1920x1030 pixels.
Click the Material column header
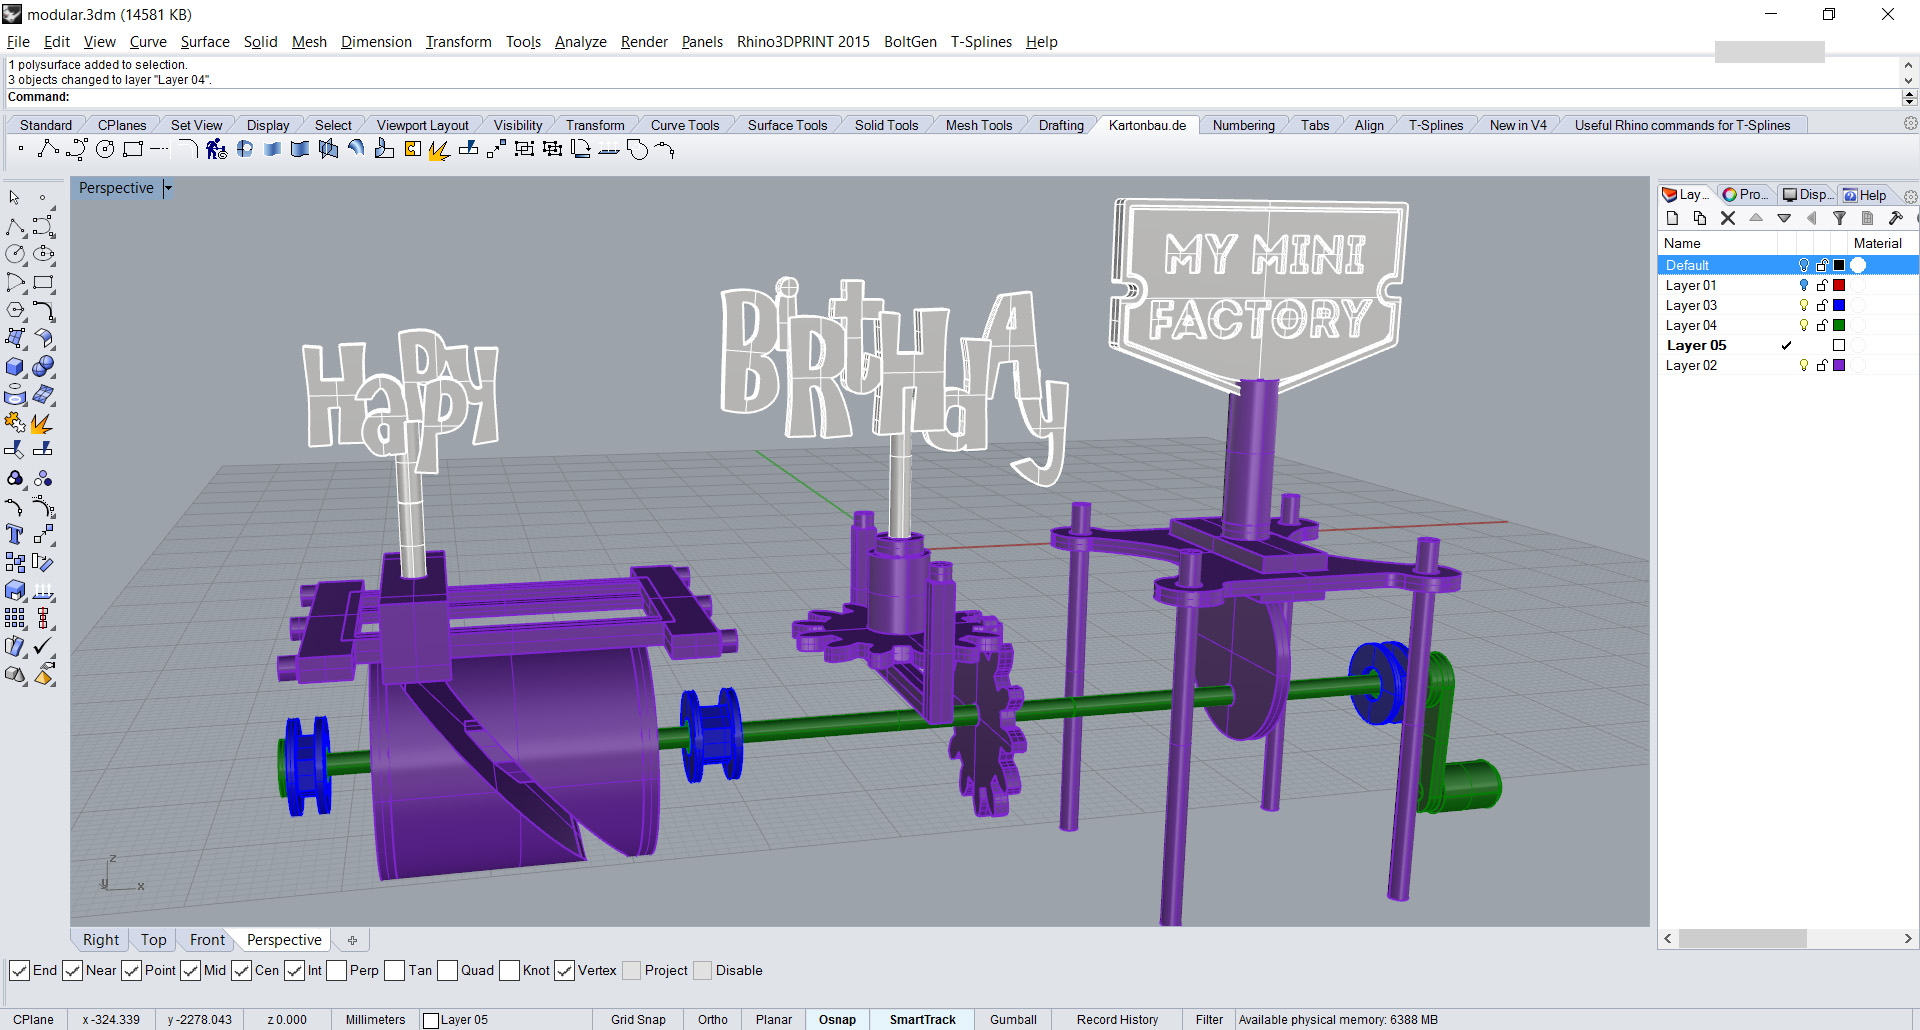tap(1878, 244)
